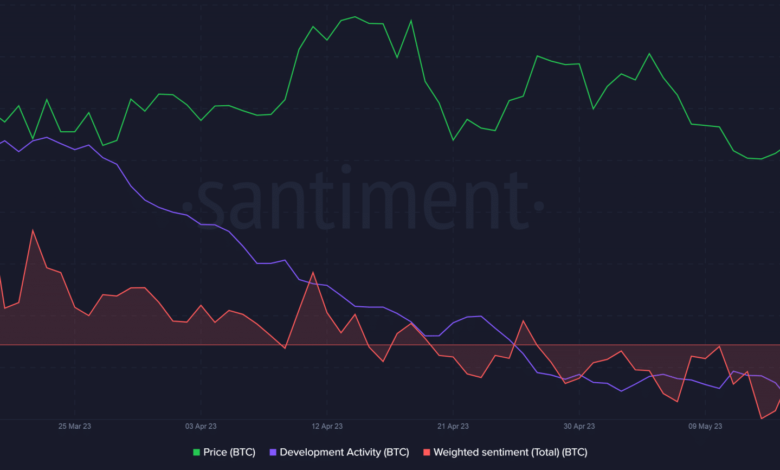Click the red Weighted sentiment legend swatch
This screenshot has width=780, height=470.
(428, 453)
